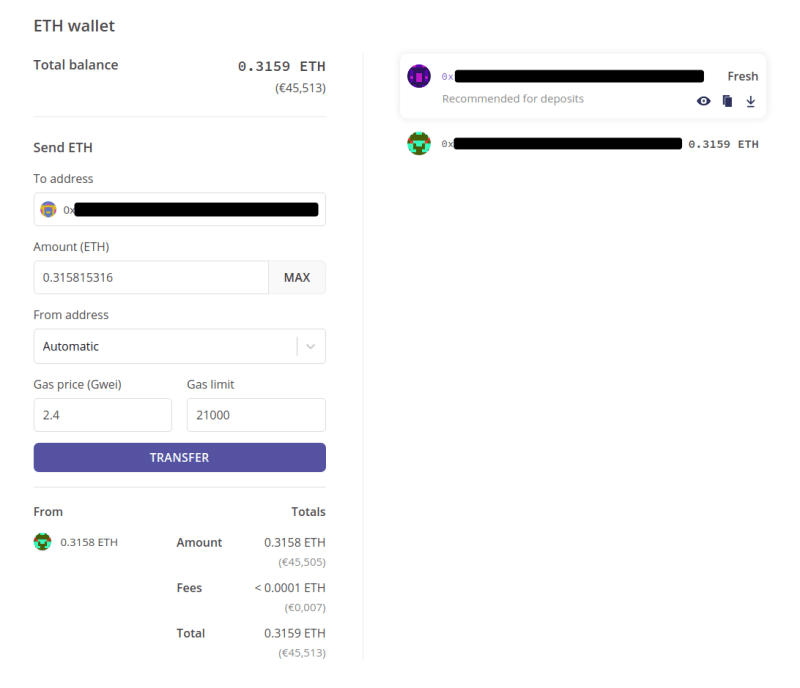The height and width of the screenshot is (688, 800).
Task: Toggle visibility of the fresh address
Action: tap(703, 101)
